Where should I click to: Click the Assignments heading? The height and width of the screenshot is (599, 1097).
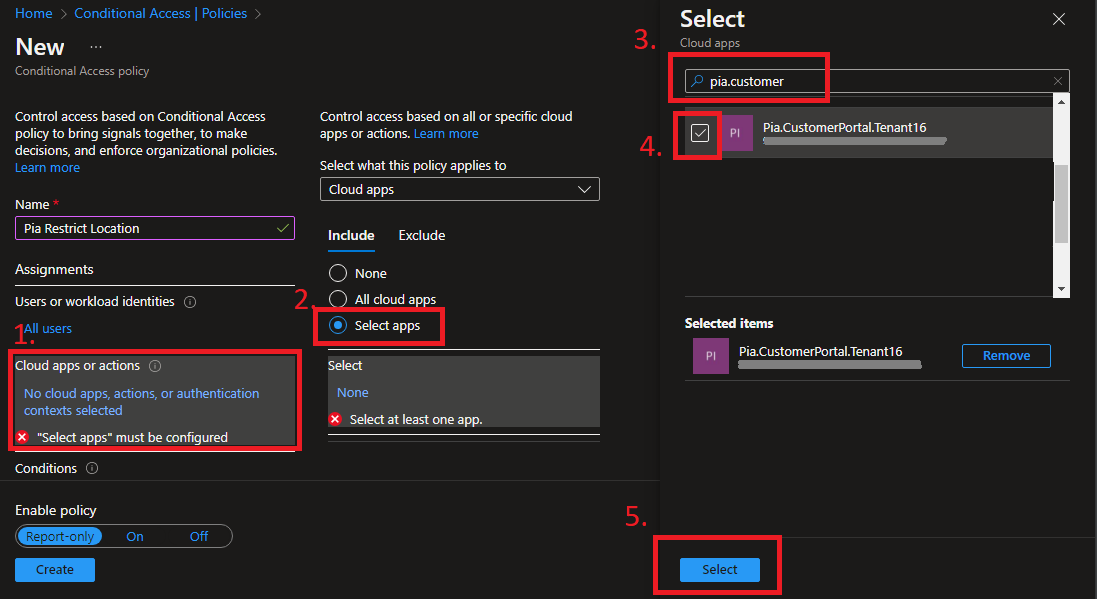[x=55, y=269]
